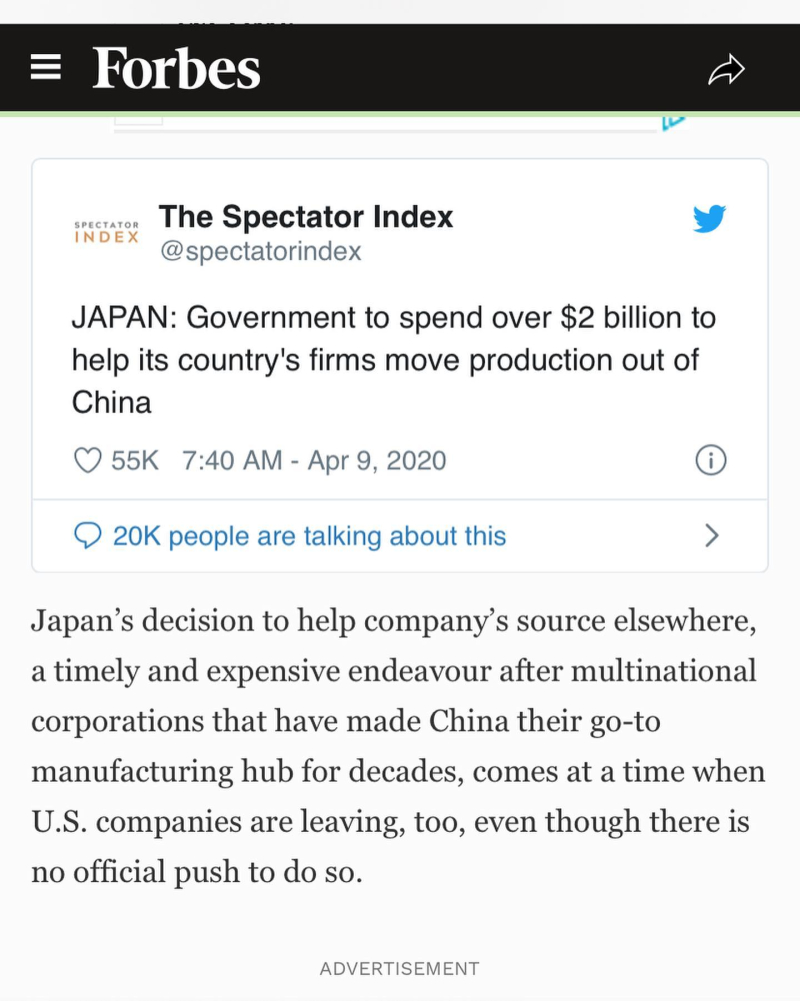Click the article paragraph about Japan's decision
800x1001 pixels.
coord(398,746)
